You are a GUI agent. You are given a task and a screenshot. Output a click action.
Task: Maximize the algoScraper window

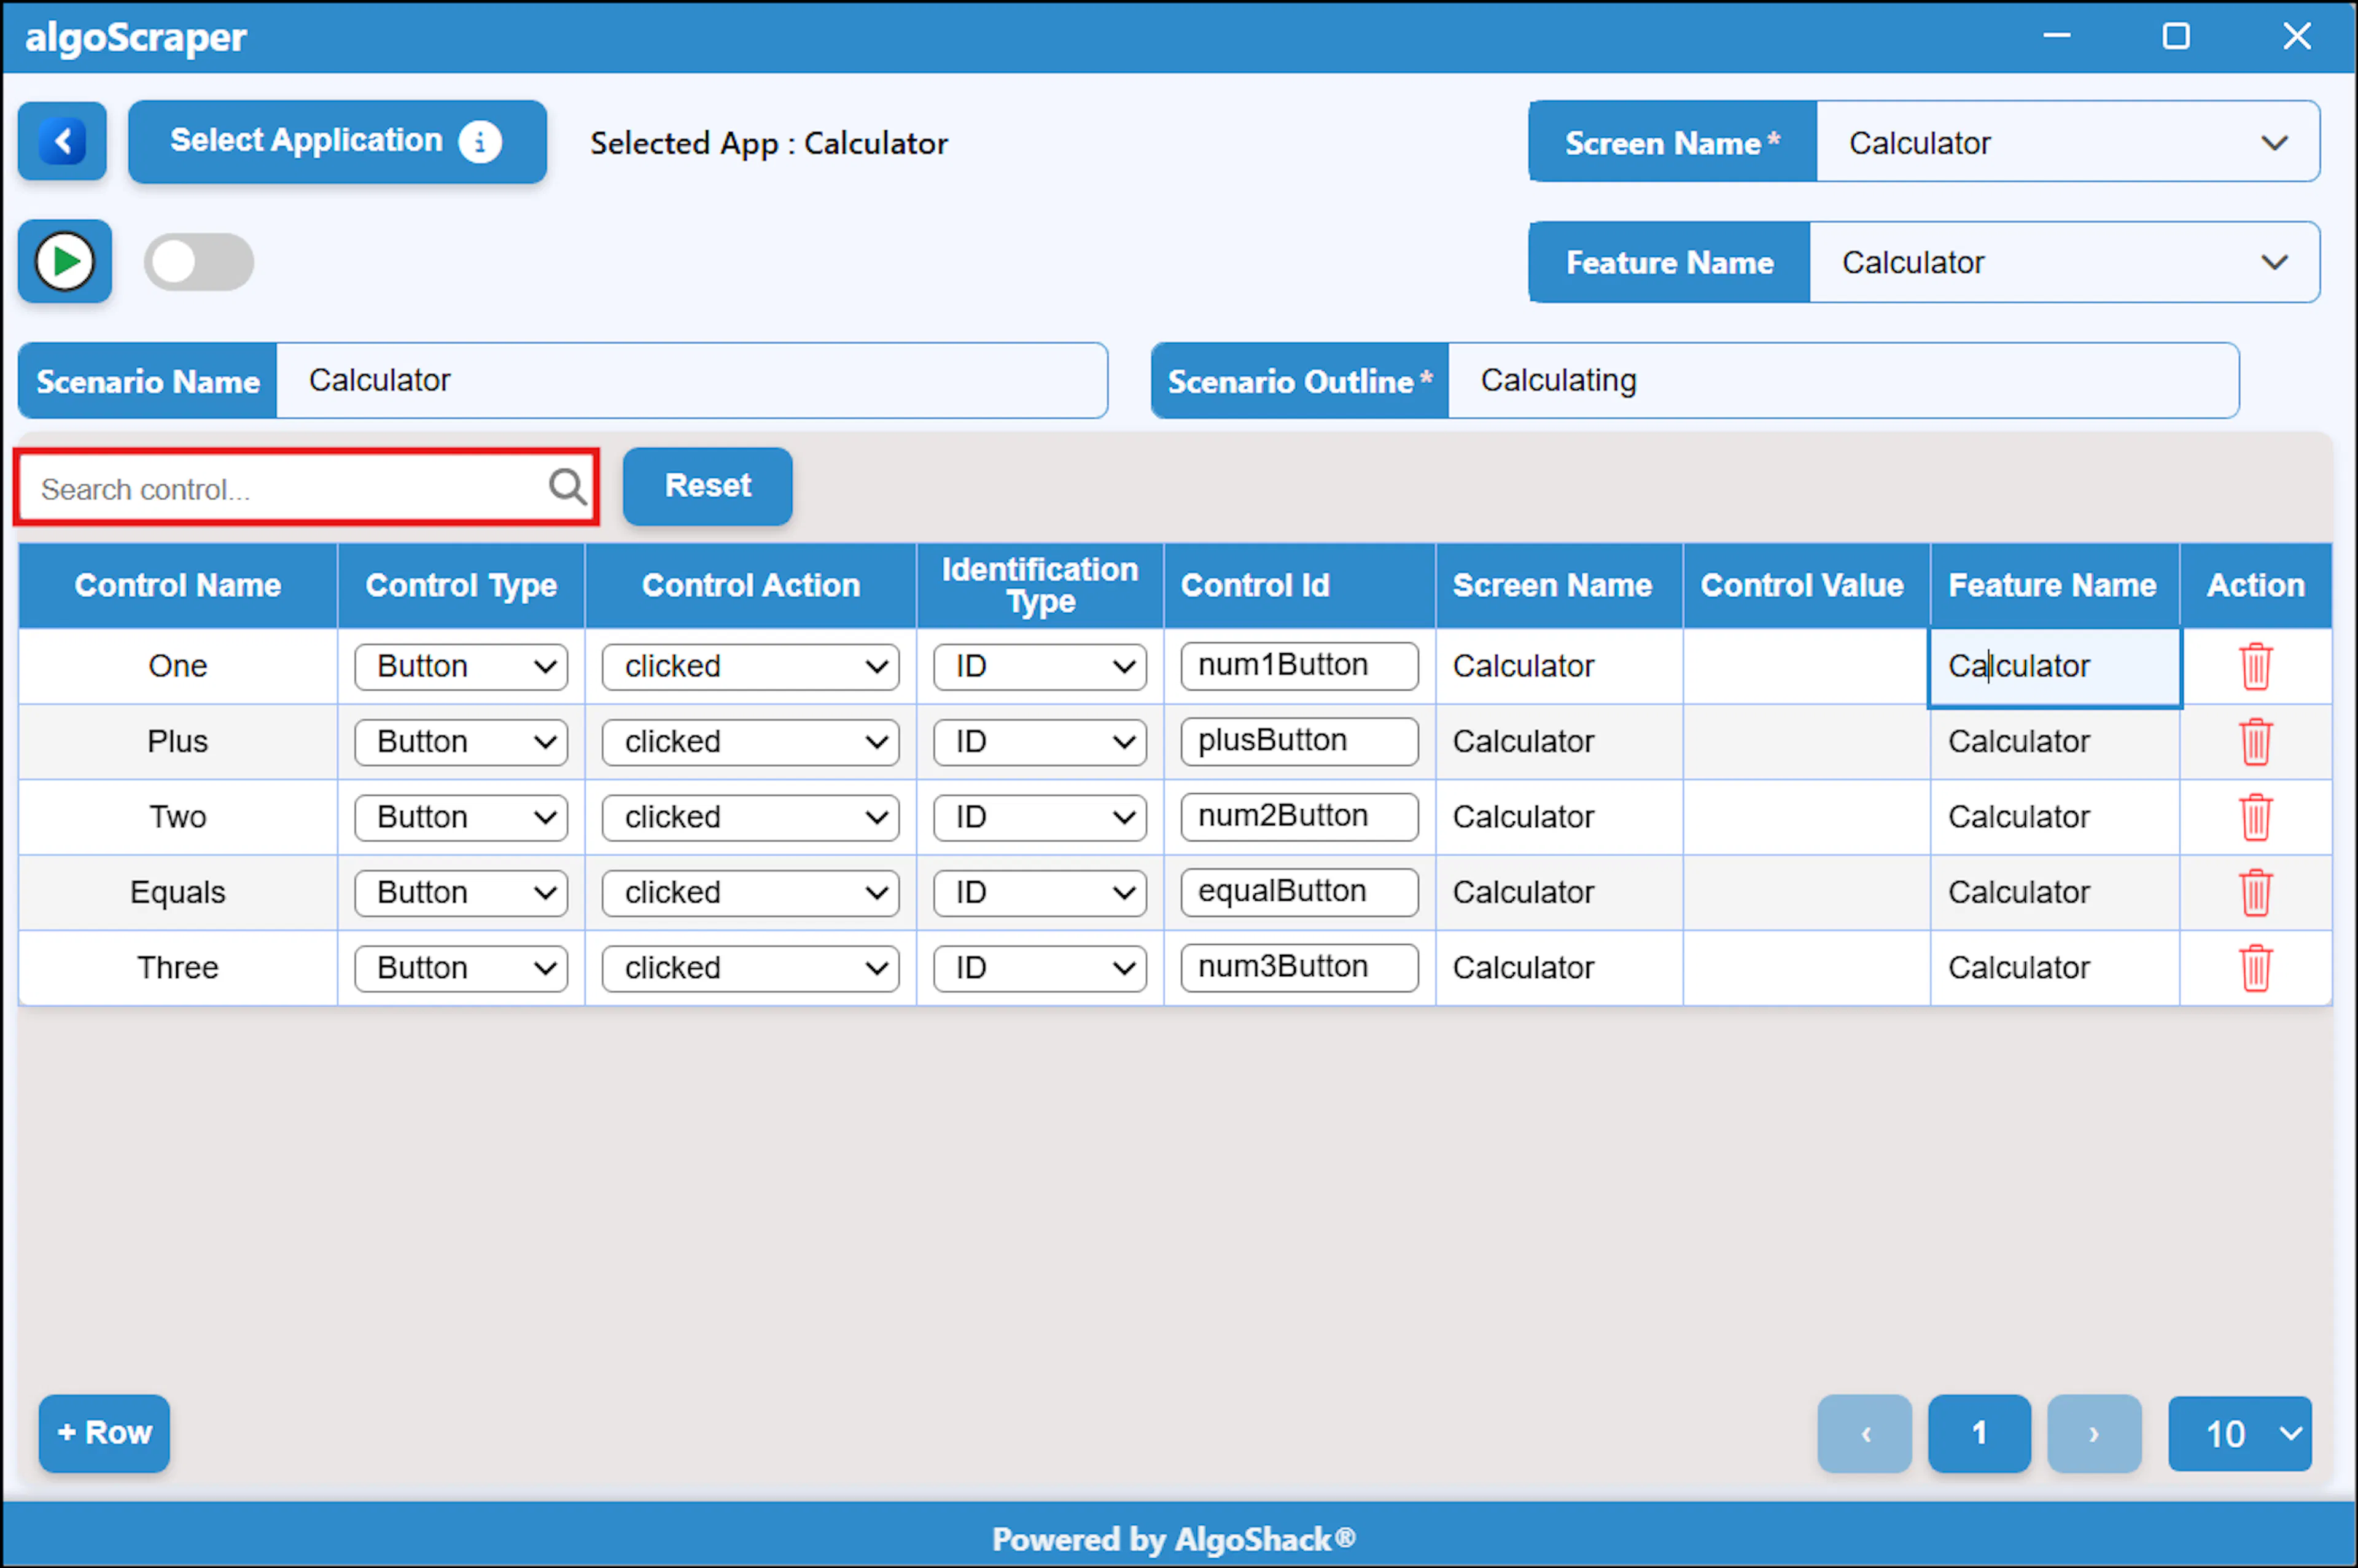[x=2176, y=36]
